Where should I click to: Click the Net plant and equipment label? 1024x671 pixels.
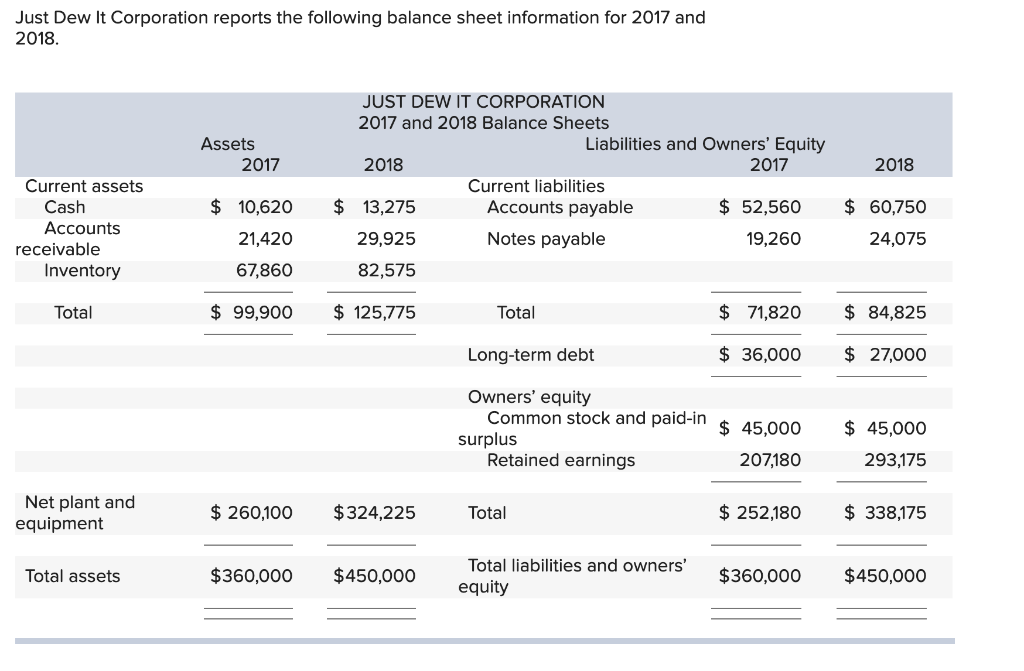tap(75, 513)
